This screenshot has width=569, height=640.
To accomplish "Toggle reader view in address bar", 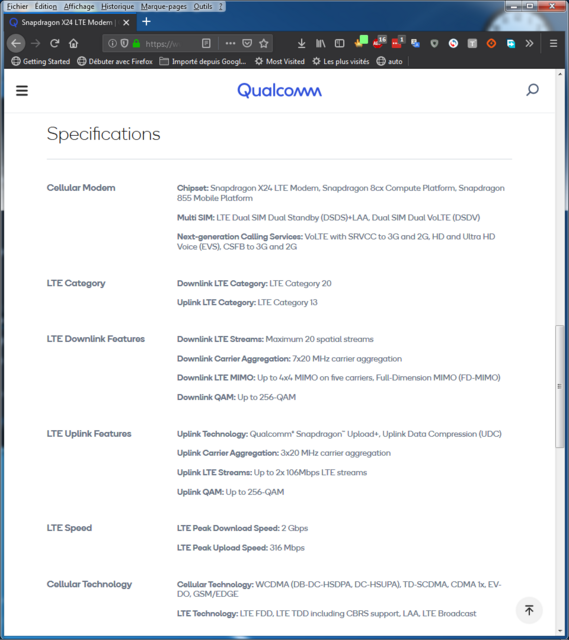I will pyautogui.click(x=206, y=43).
